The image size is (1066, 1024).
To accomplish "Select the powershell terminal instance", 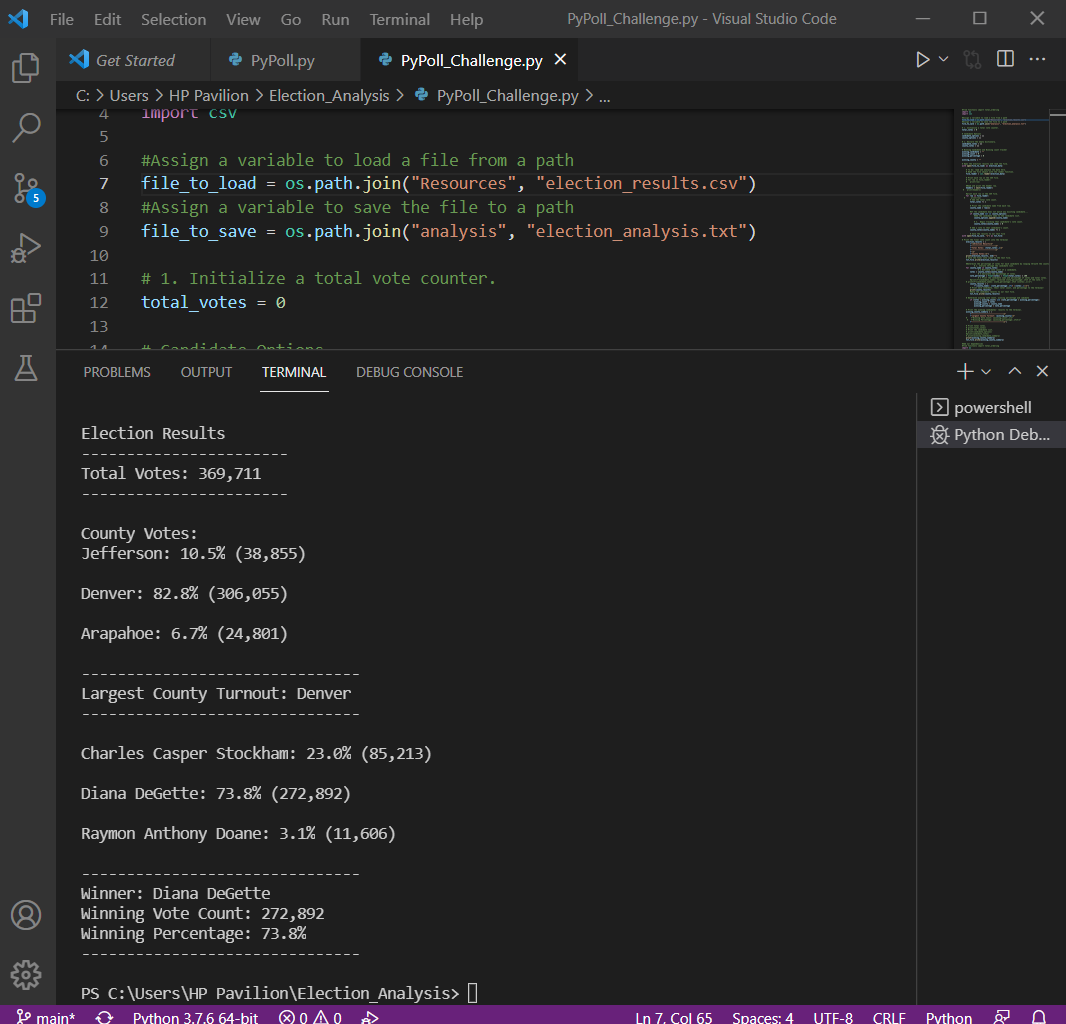I will pyautogui.click(x=991, y=407).
